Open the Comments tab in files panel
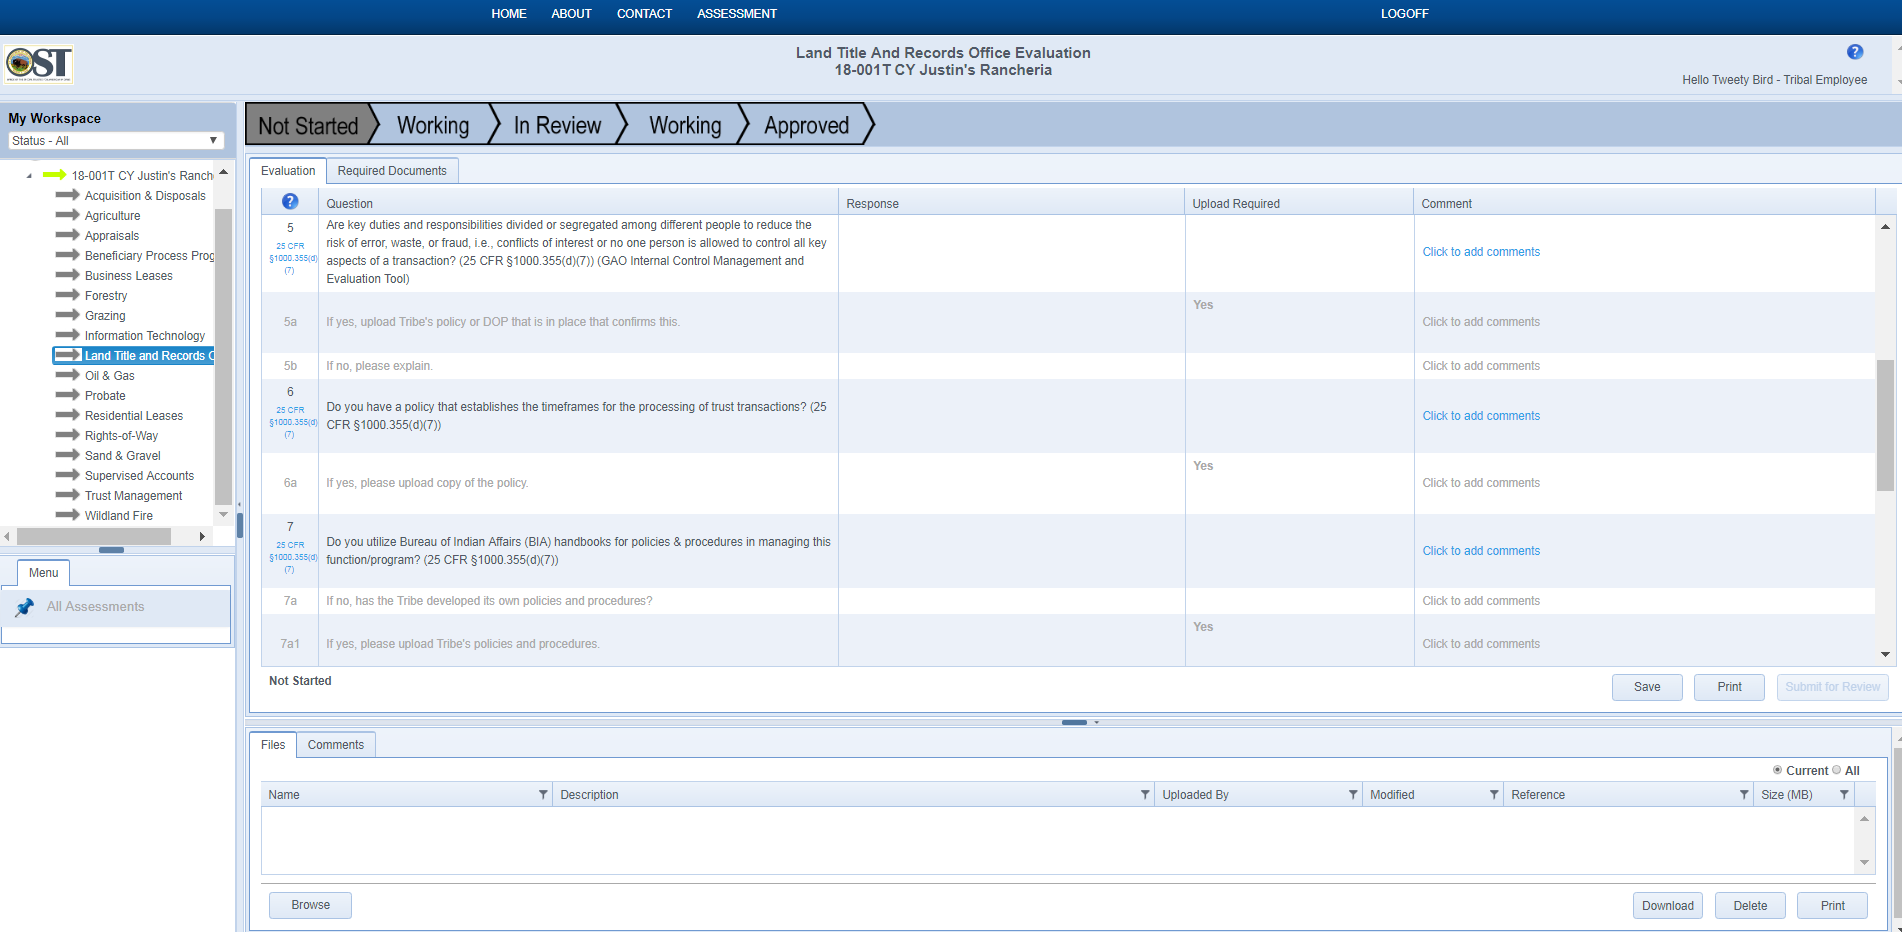Image resolution: width=1902 pixels, height=932 pixels. pos(335,745)
